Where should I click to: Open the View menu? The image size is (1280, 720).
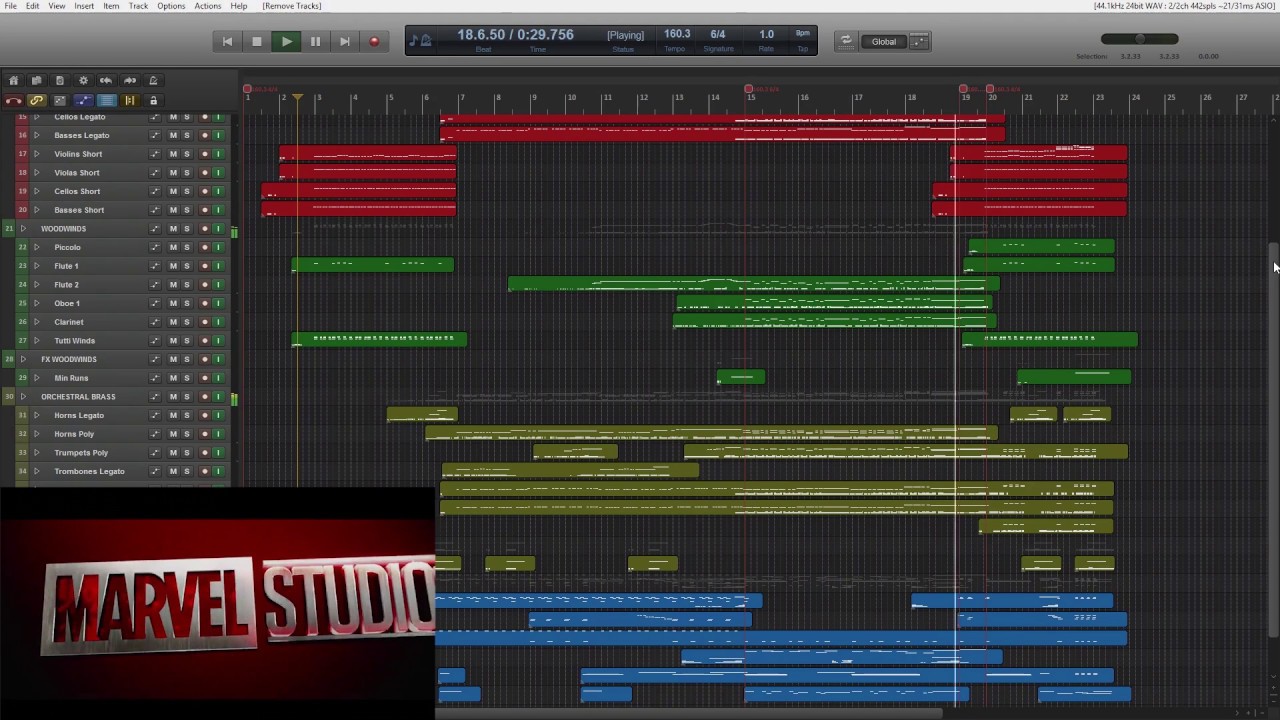click(x=57, y=6)
